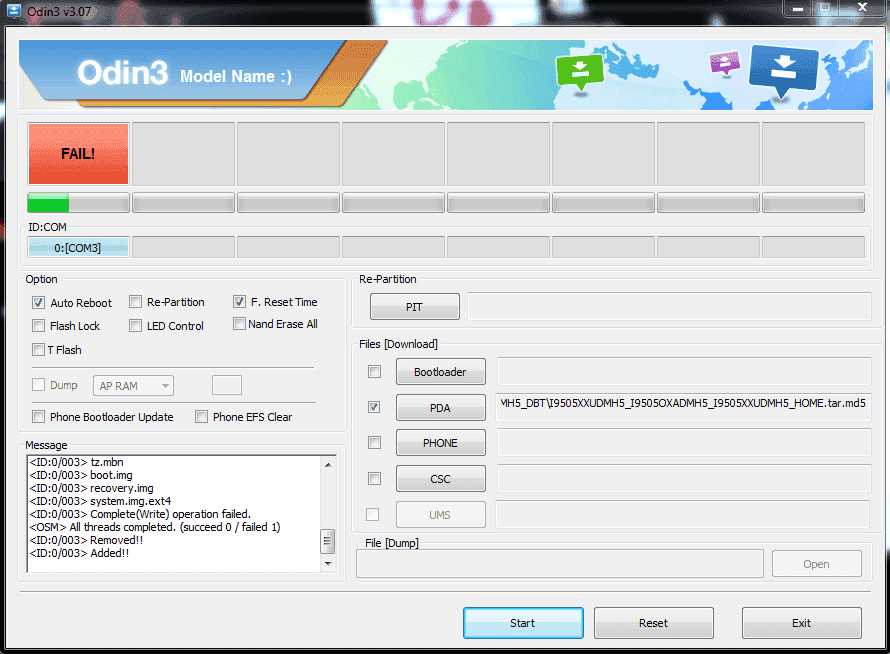Click the 'Removed!!' log line
This screenshot has height=654, width=890.
coord(86,540)
